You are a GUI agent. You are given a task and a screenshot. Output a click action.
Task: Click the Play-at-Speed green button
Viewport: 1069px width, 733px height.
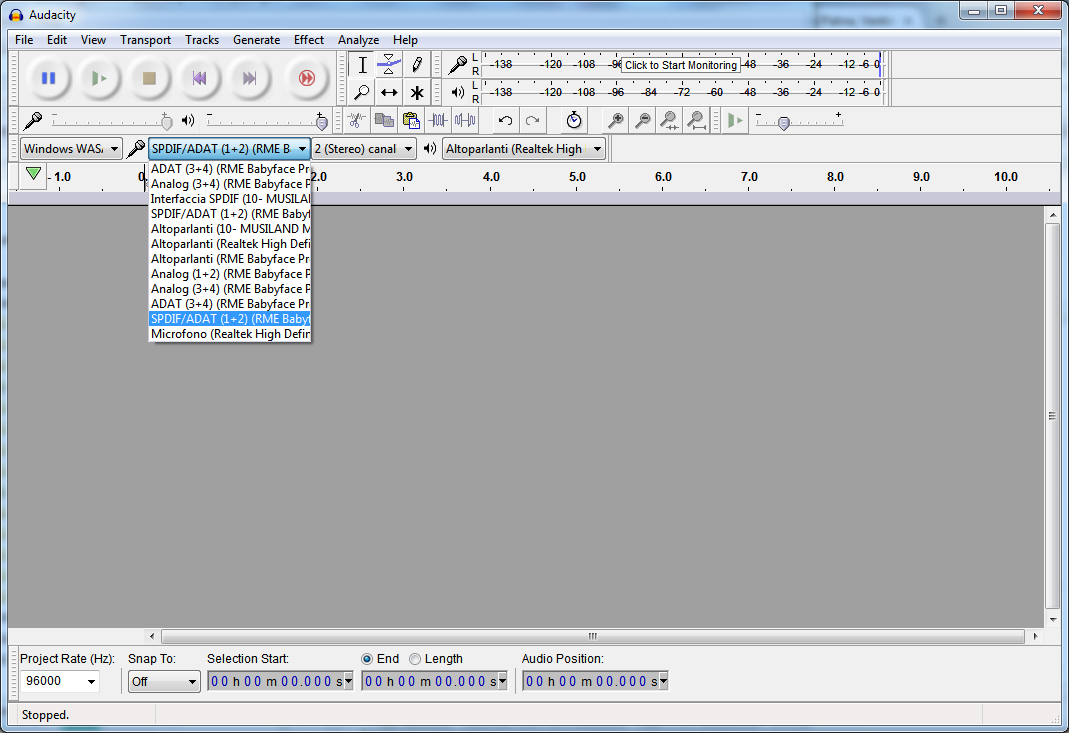click(735, 121)
